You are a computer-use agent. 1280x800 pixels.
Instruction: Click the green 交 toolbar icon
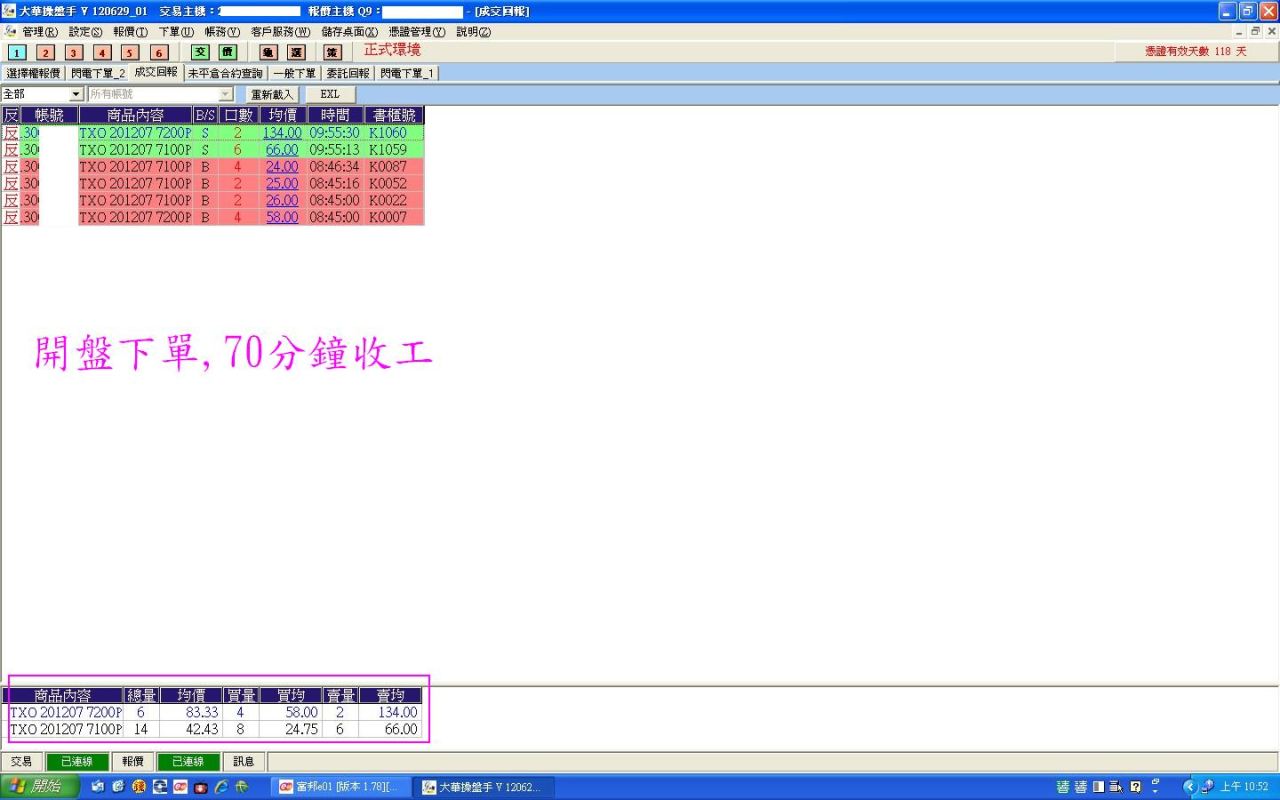coord(200,52)
